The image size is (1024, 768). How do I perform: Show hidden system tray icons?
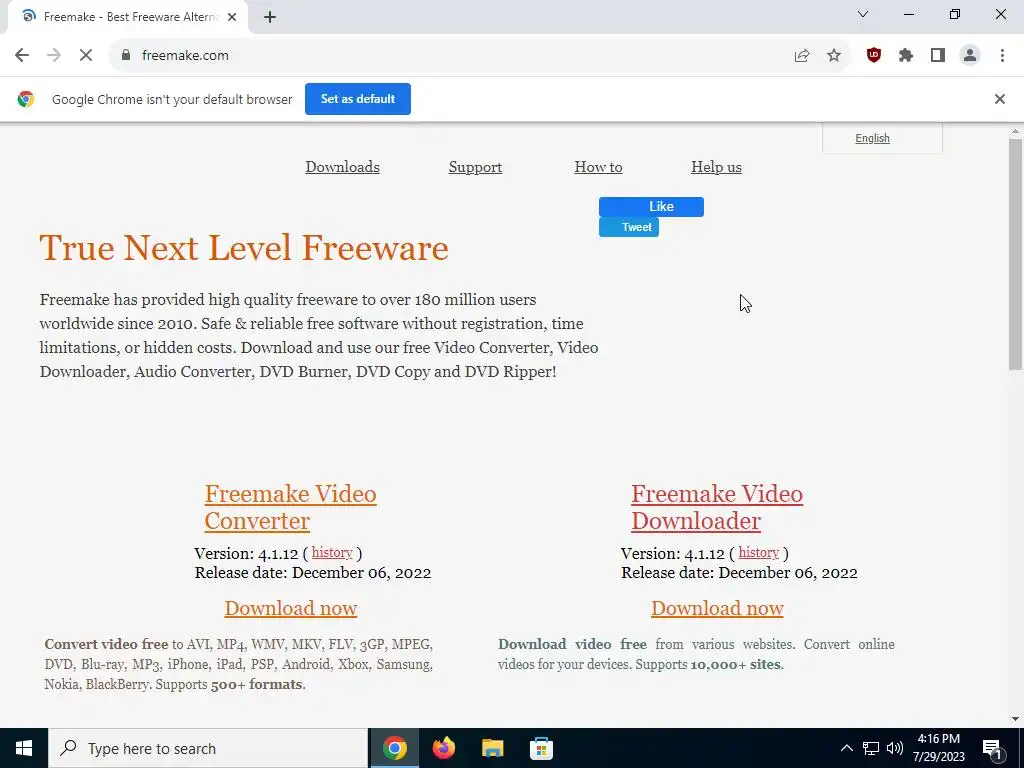[846, 748]
